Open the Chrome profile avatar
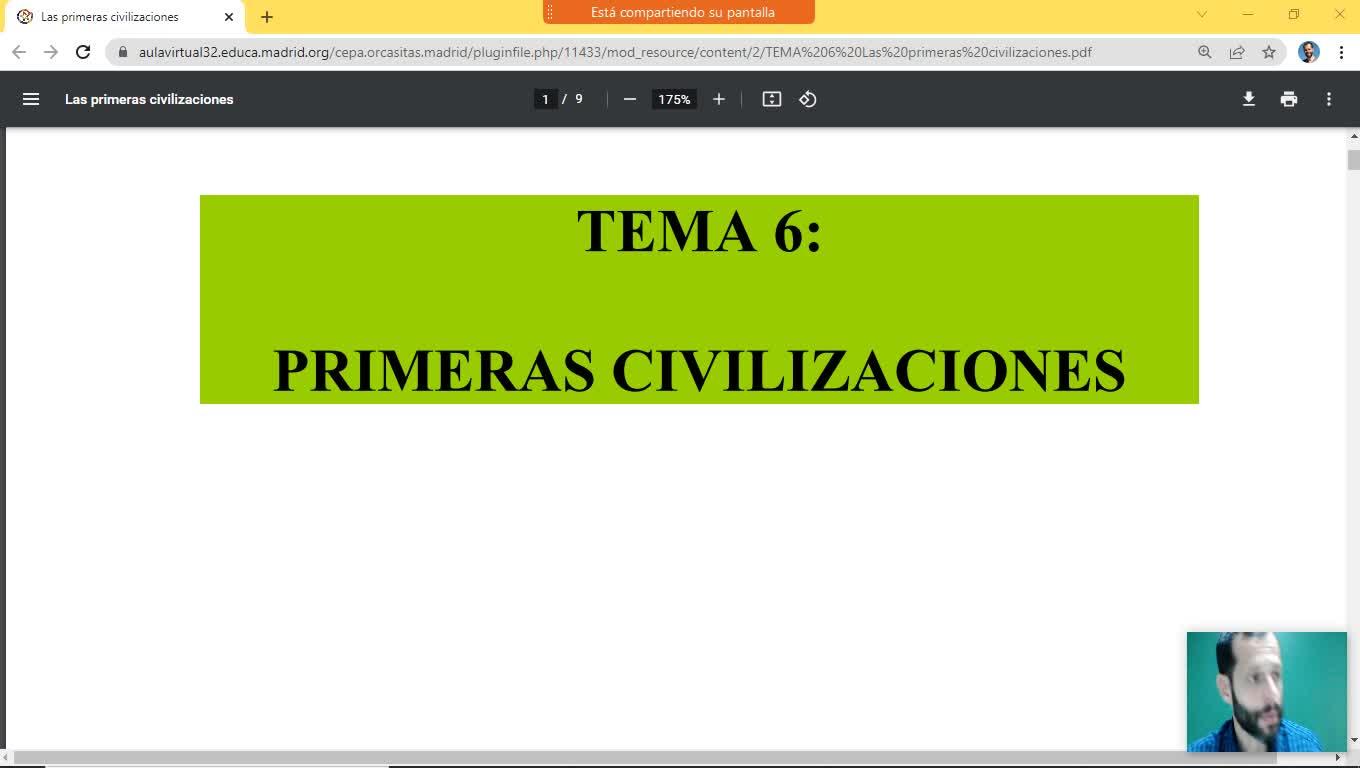The image size is (1360, 768). coord(1309,52)
